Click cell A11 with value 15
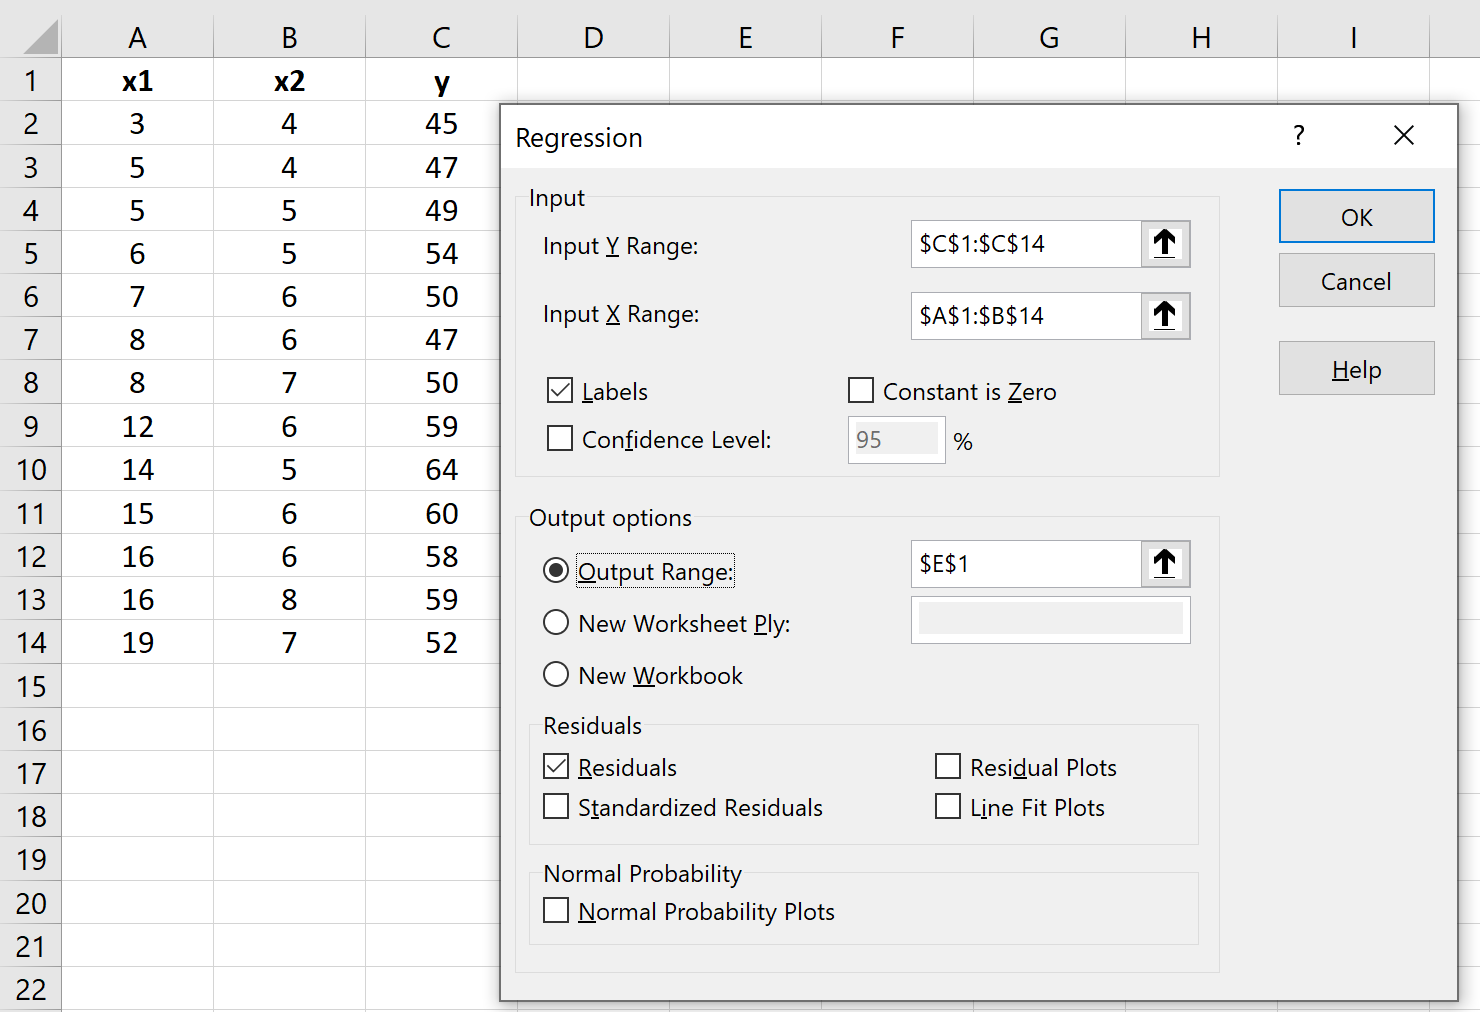This screenshot has height=1012, width=1480. click(138, 513)
